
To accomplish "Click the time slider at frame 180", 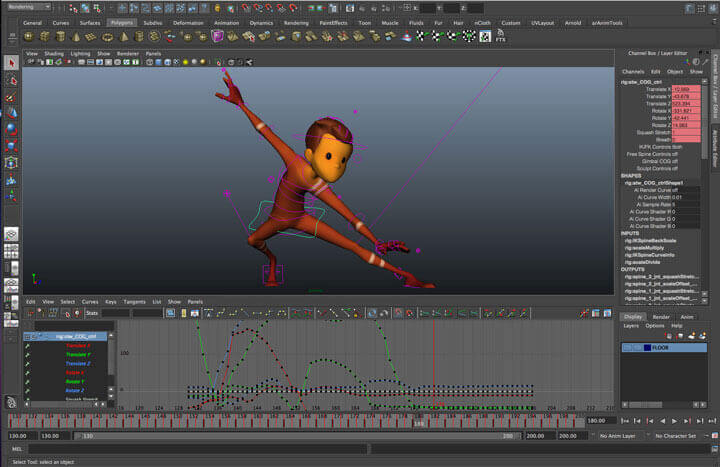I will coord(418,420).
